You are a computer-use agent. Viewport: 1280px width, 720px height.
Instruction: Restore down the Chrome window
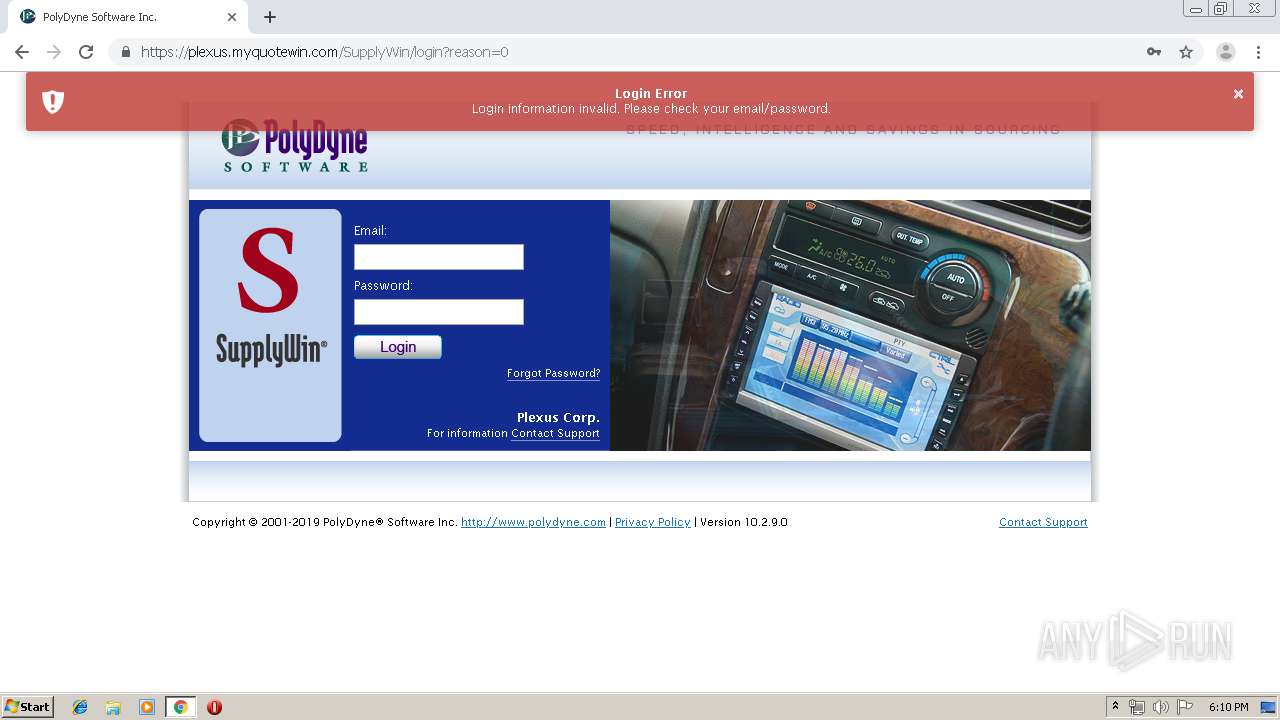click(x=1221, y=9)
